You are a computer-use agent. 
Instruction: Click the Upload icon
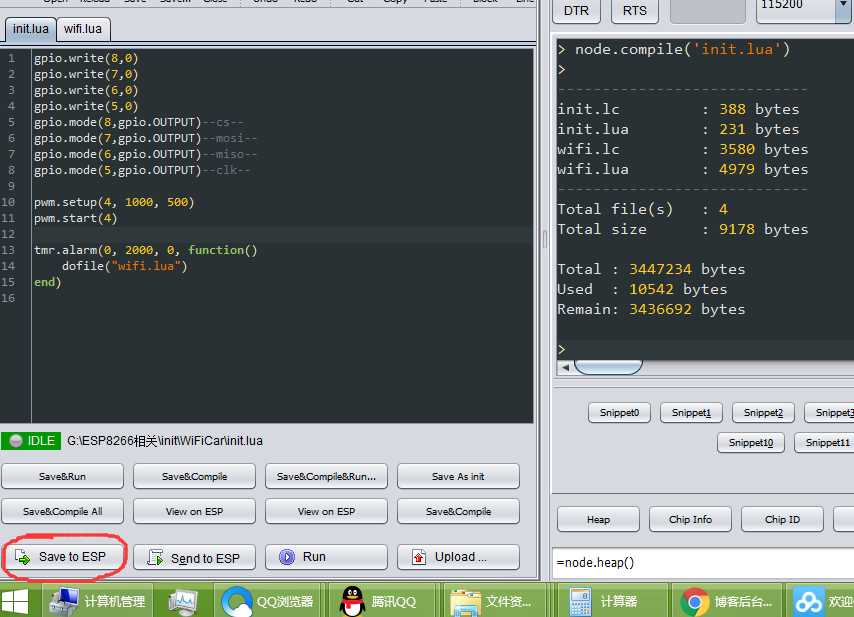pyautogui.click(x=419, y=557)
